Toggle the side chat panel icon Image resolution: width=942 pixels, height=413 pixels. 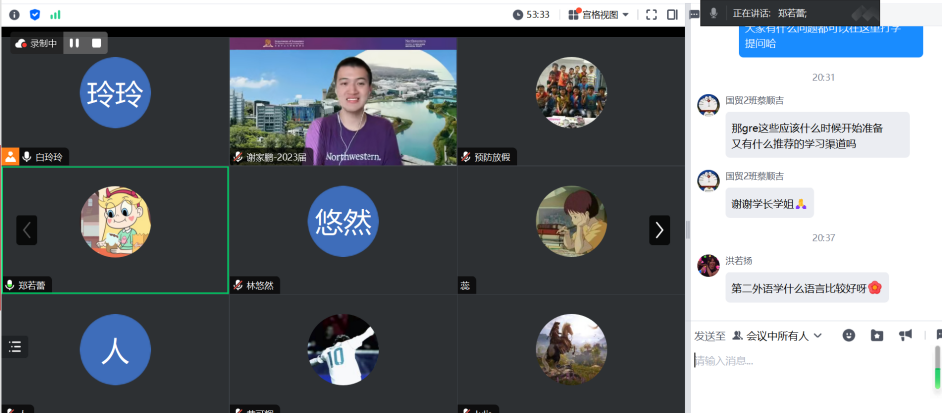pos(672,14)
